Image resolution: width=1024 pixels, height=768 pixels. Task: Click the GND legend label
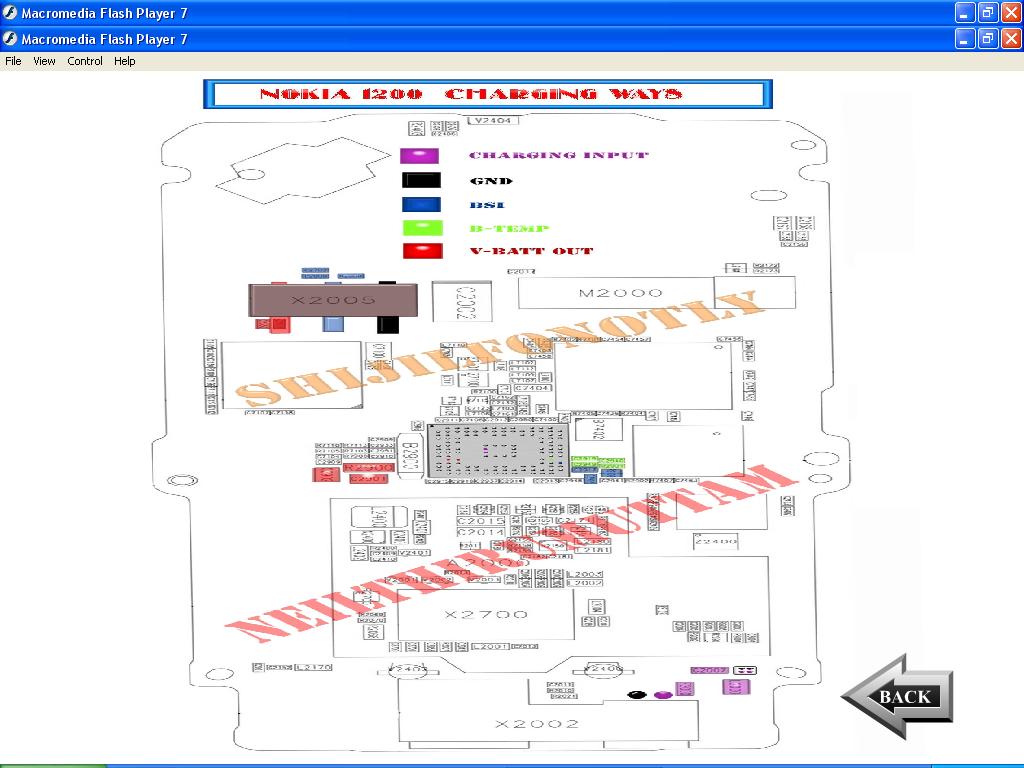pos(491,181)
